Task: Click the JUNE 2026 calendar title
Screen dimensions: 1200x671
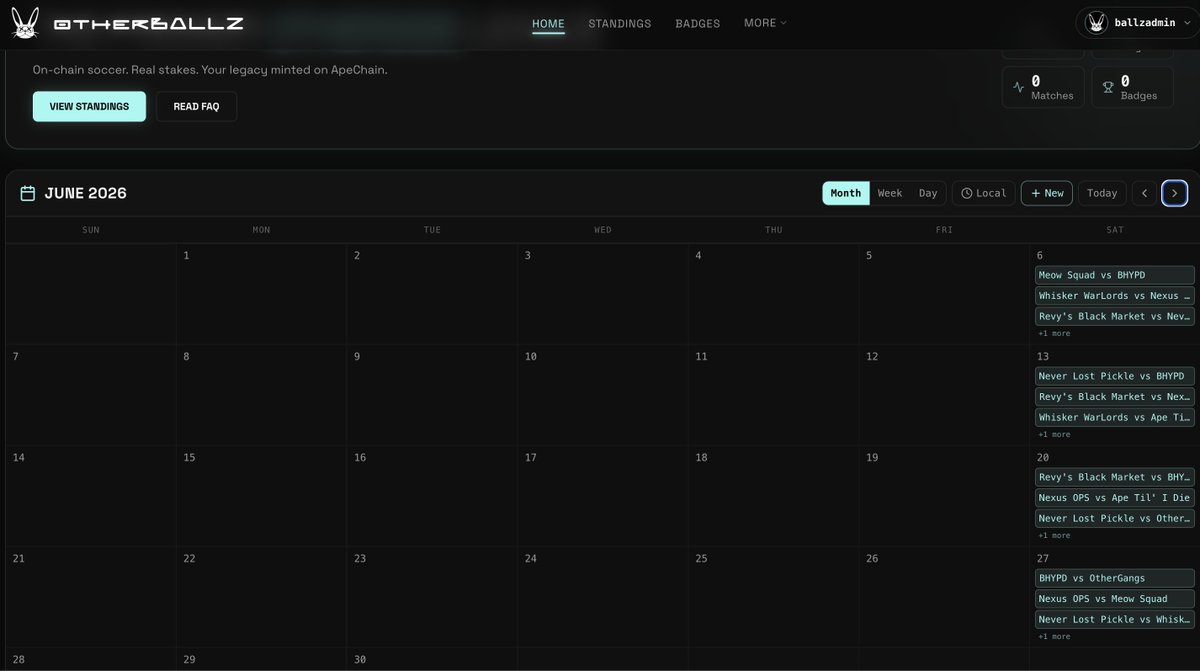Action: click(x=86, y=193)
